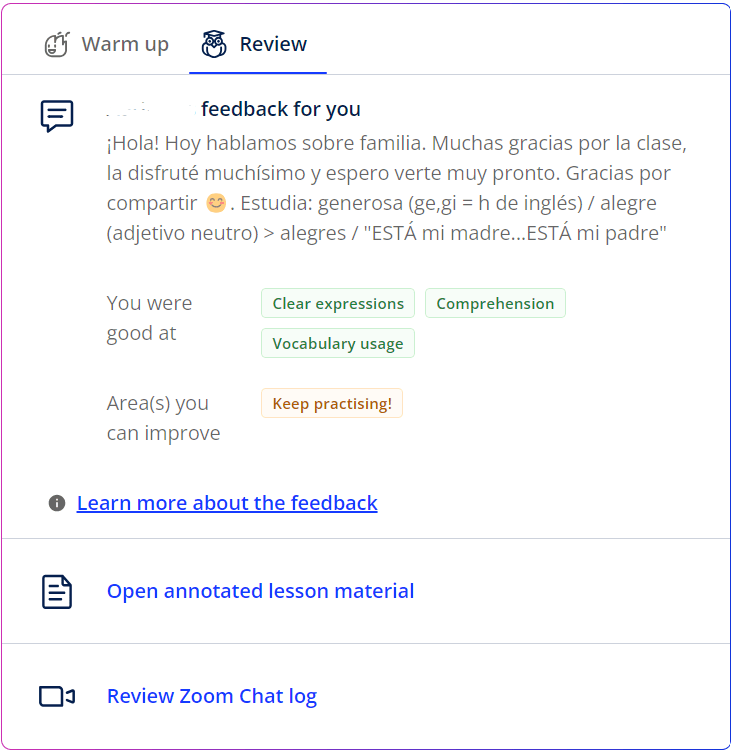Viewport: 732px width, 752px height.
Task: Click the 'Area(s) you can improve' label
Action: click(163, 418)
